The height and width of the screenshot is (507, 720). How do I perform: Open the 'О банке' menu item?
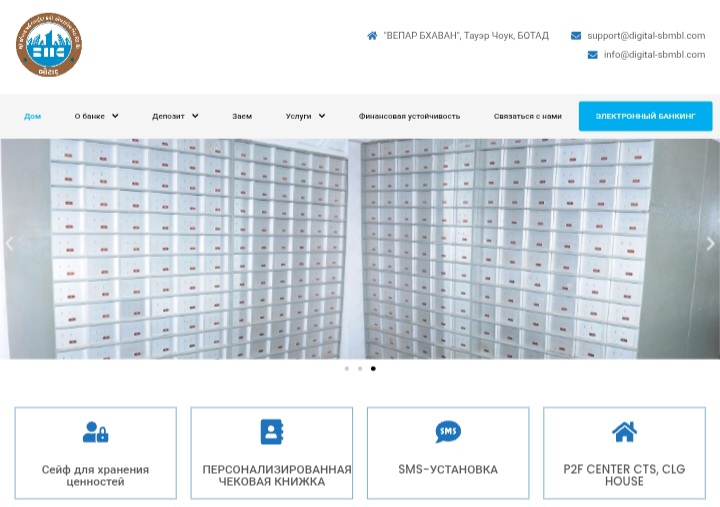click(90, 116)
